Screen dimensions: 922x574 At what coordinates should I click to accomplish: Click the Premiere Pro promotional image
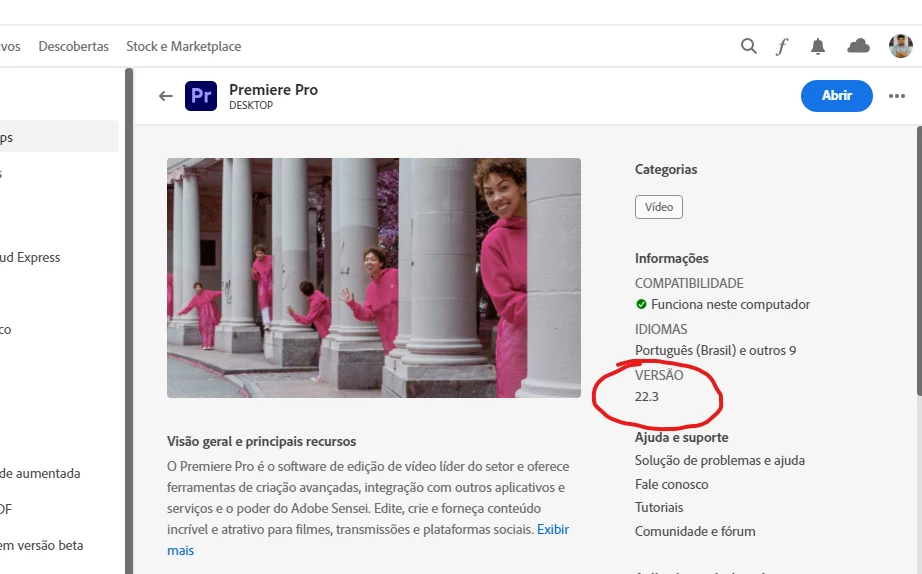(x=374, y=278)
